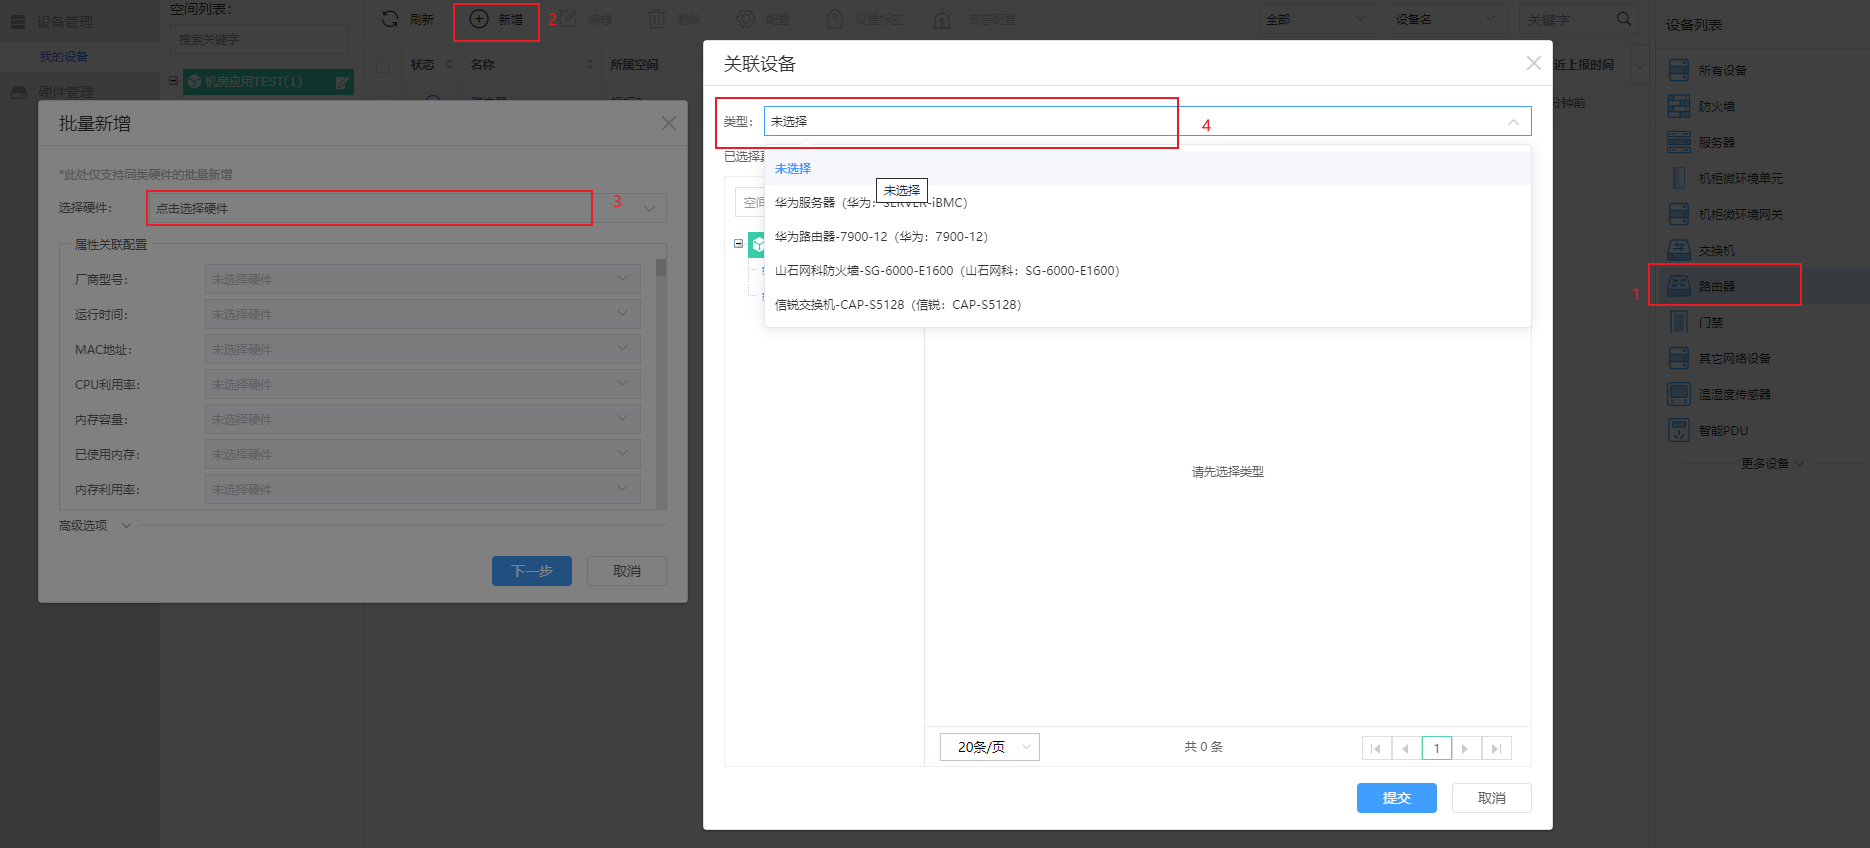The height and width of the screenshot is (848, 1870).
Task: Click the 设置标签 tag icon in toolbar
Action: tap(835, 19)
